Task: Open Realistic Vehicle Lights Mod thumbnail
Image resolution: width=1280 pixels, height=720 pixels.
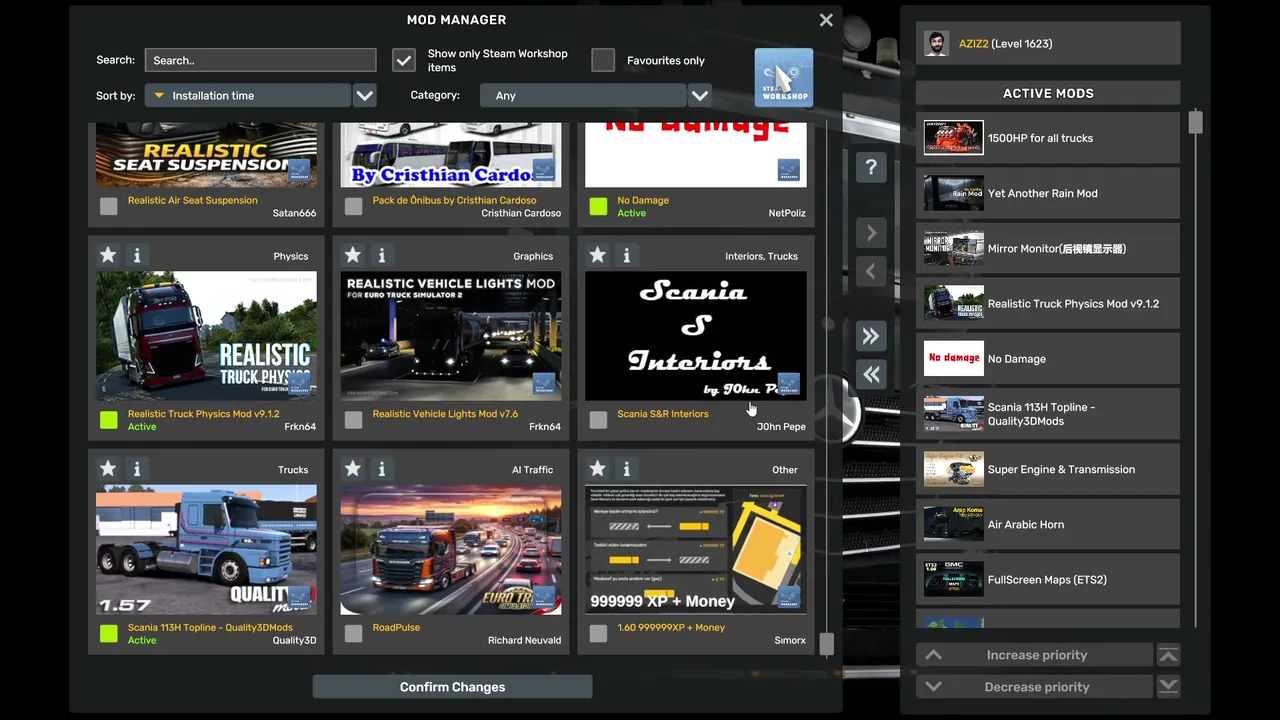Action: pos(451,336)
